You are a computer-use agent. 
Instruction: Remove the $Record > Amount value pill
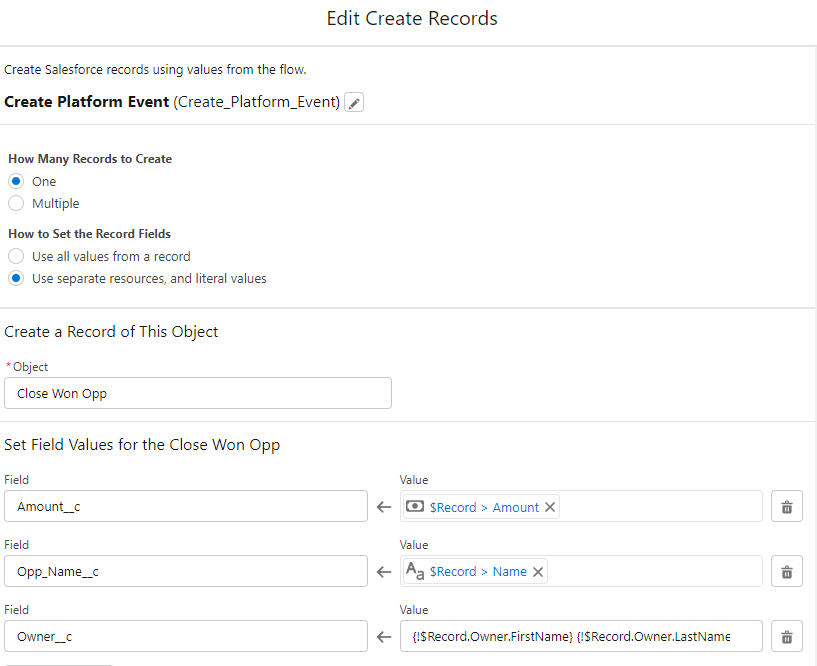549,507
